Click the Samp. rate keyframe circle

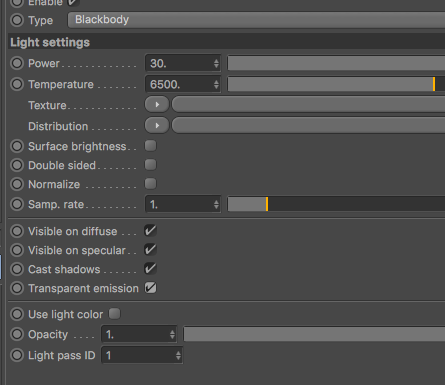click(17, 204)
